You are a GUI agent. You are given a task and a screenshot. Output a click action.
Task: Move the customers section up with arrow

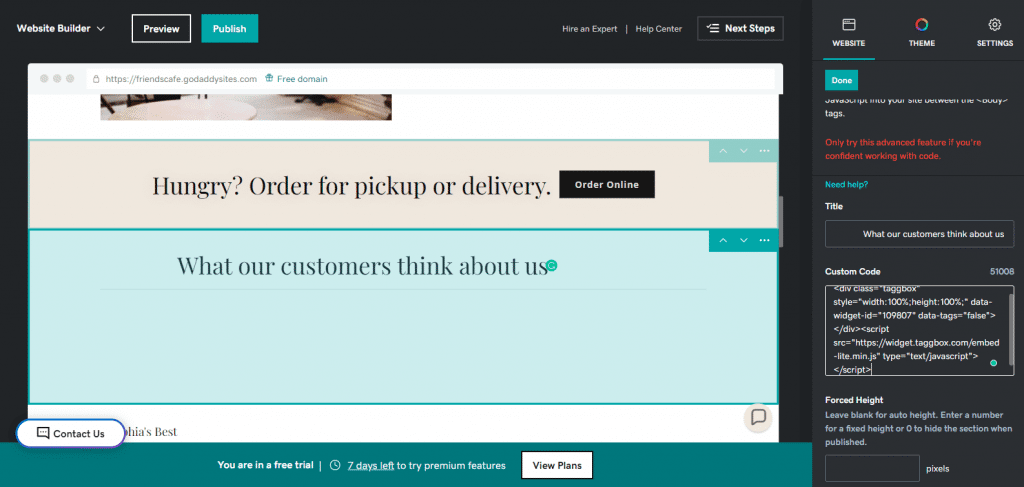pyautogui.click(x=722, y=241)
